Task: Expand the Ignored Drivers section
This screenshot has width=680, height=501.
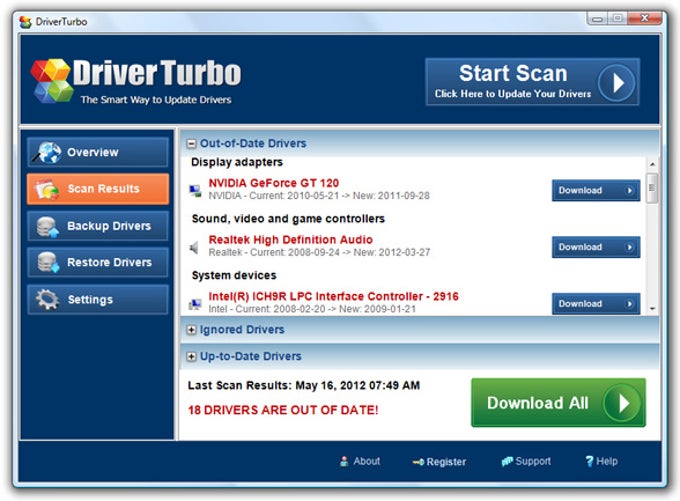Action: (x=191, y=330)
